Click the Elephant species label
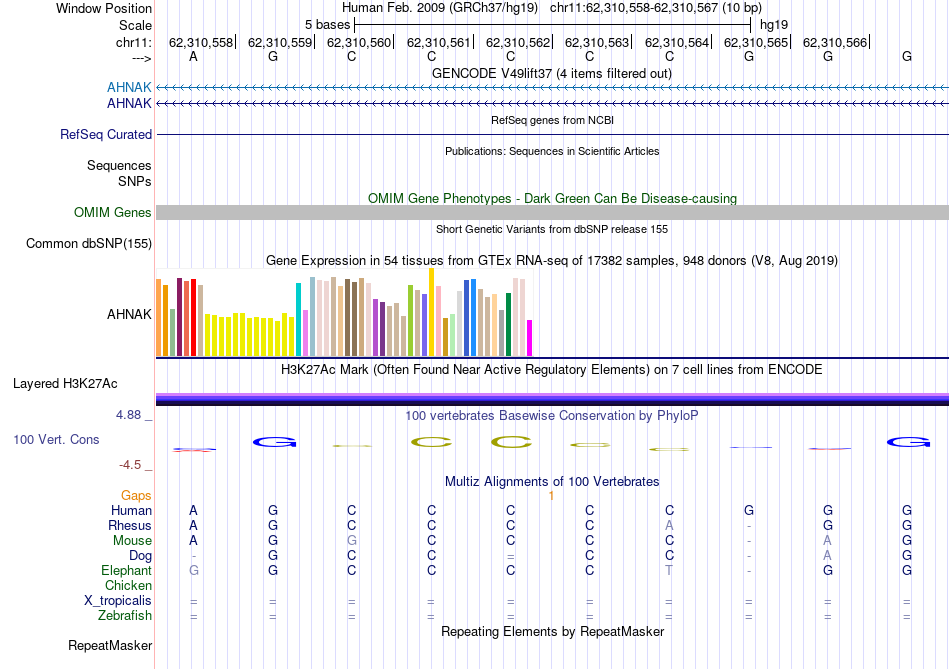The width and height of the screenshot is (950, 669). coord(127,571)
